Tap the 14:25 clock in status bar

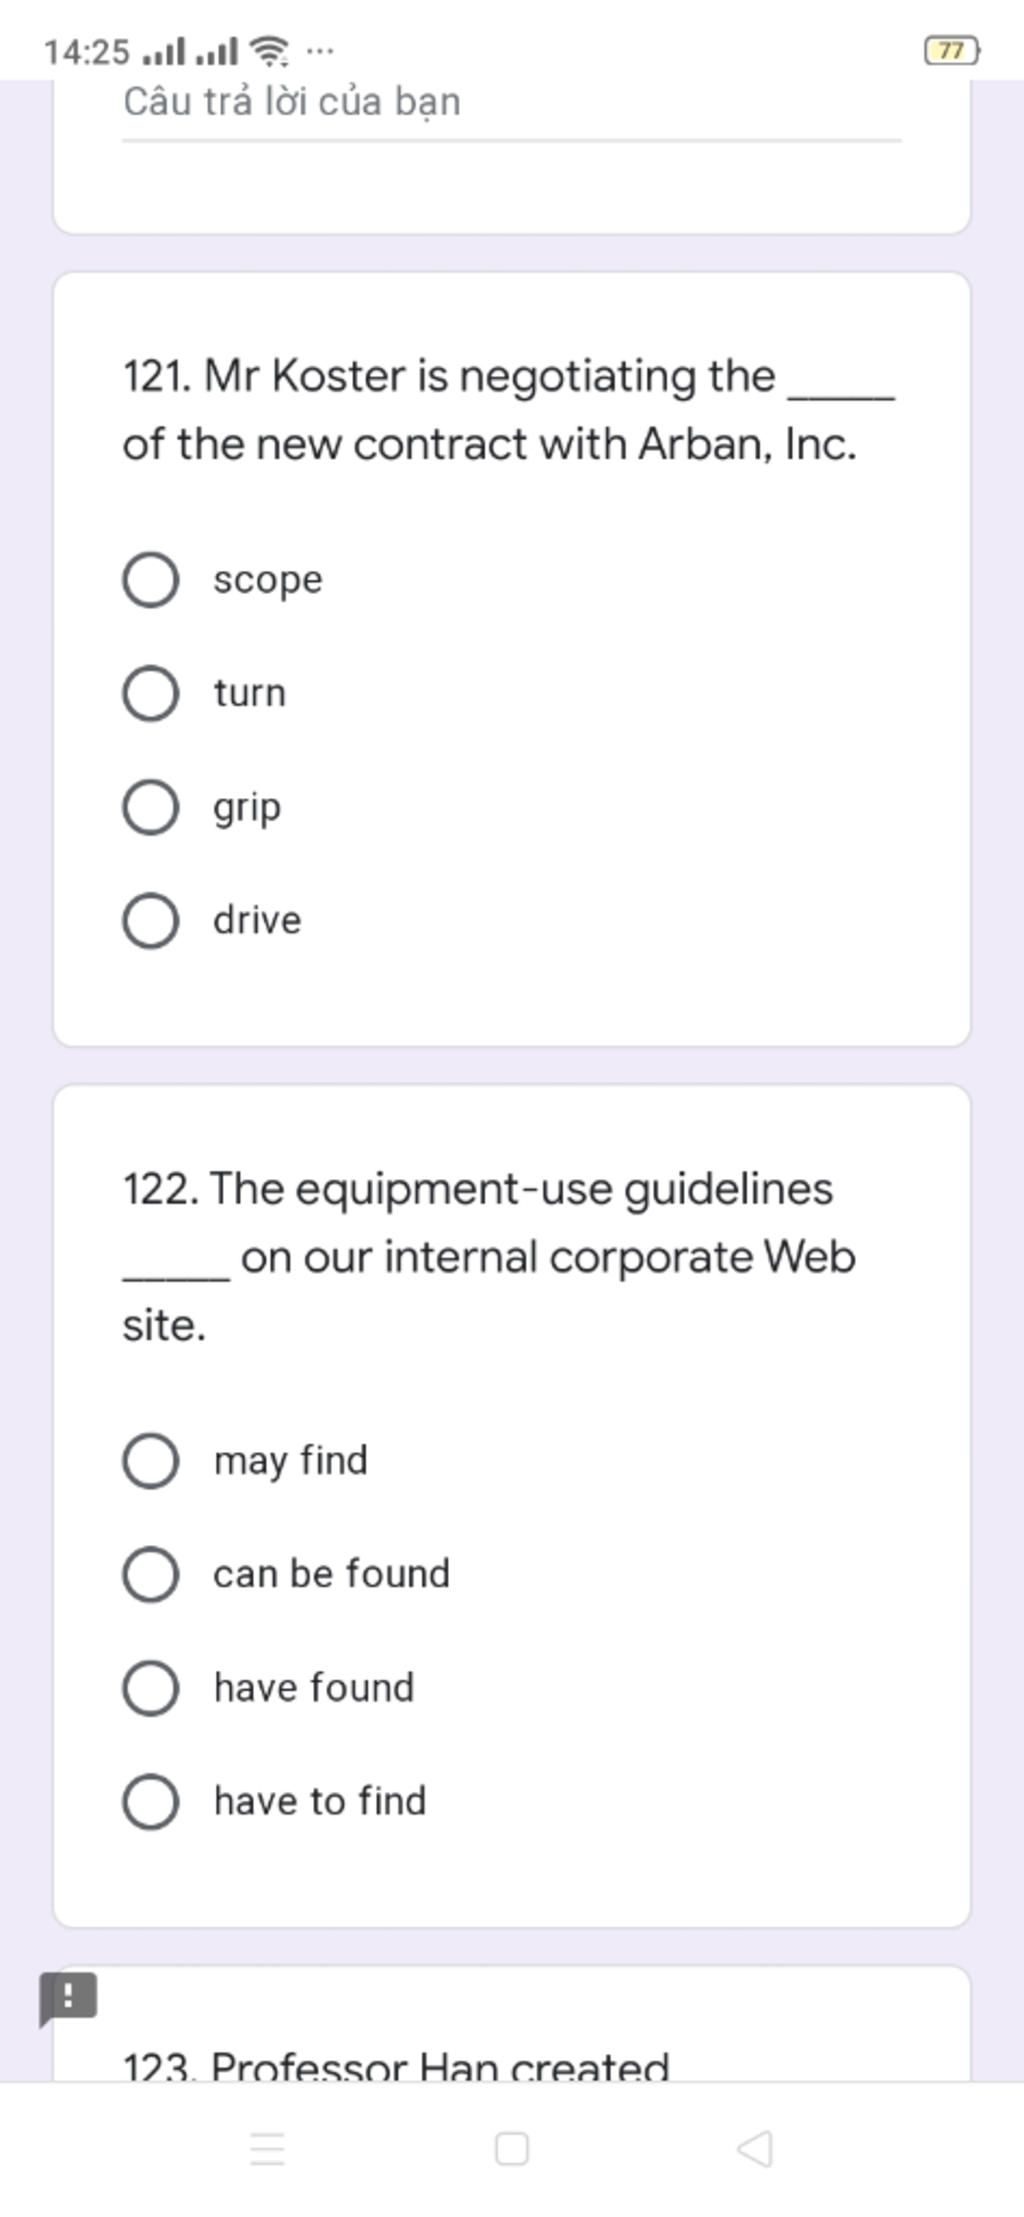coord(87,51)
